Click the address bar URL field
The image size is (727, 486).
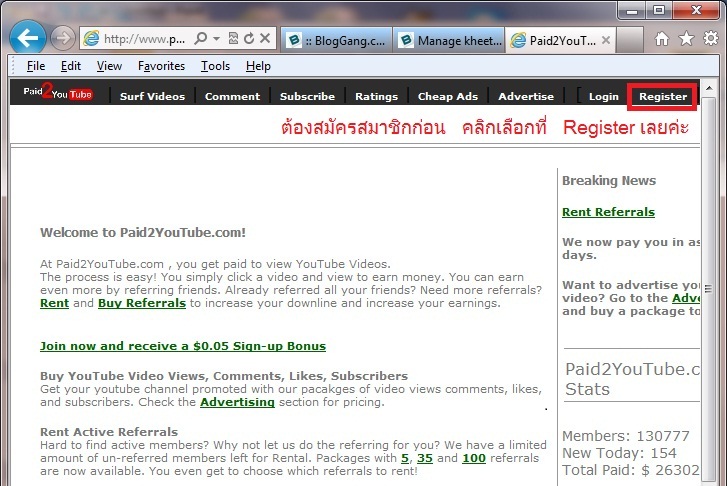145,39
